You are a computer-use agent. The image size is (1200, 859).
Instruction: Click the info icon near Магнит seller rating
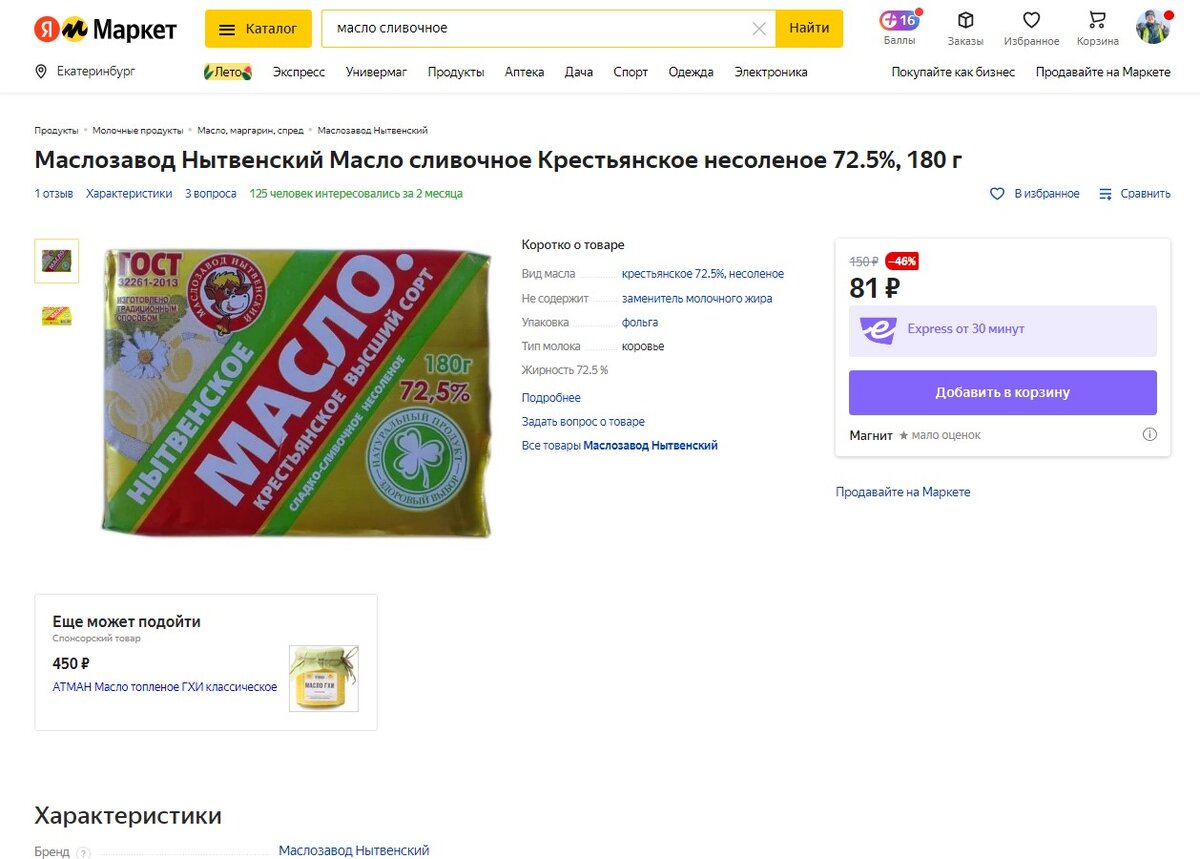pos(1150,434)
